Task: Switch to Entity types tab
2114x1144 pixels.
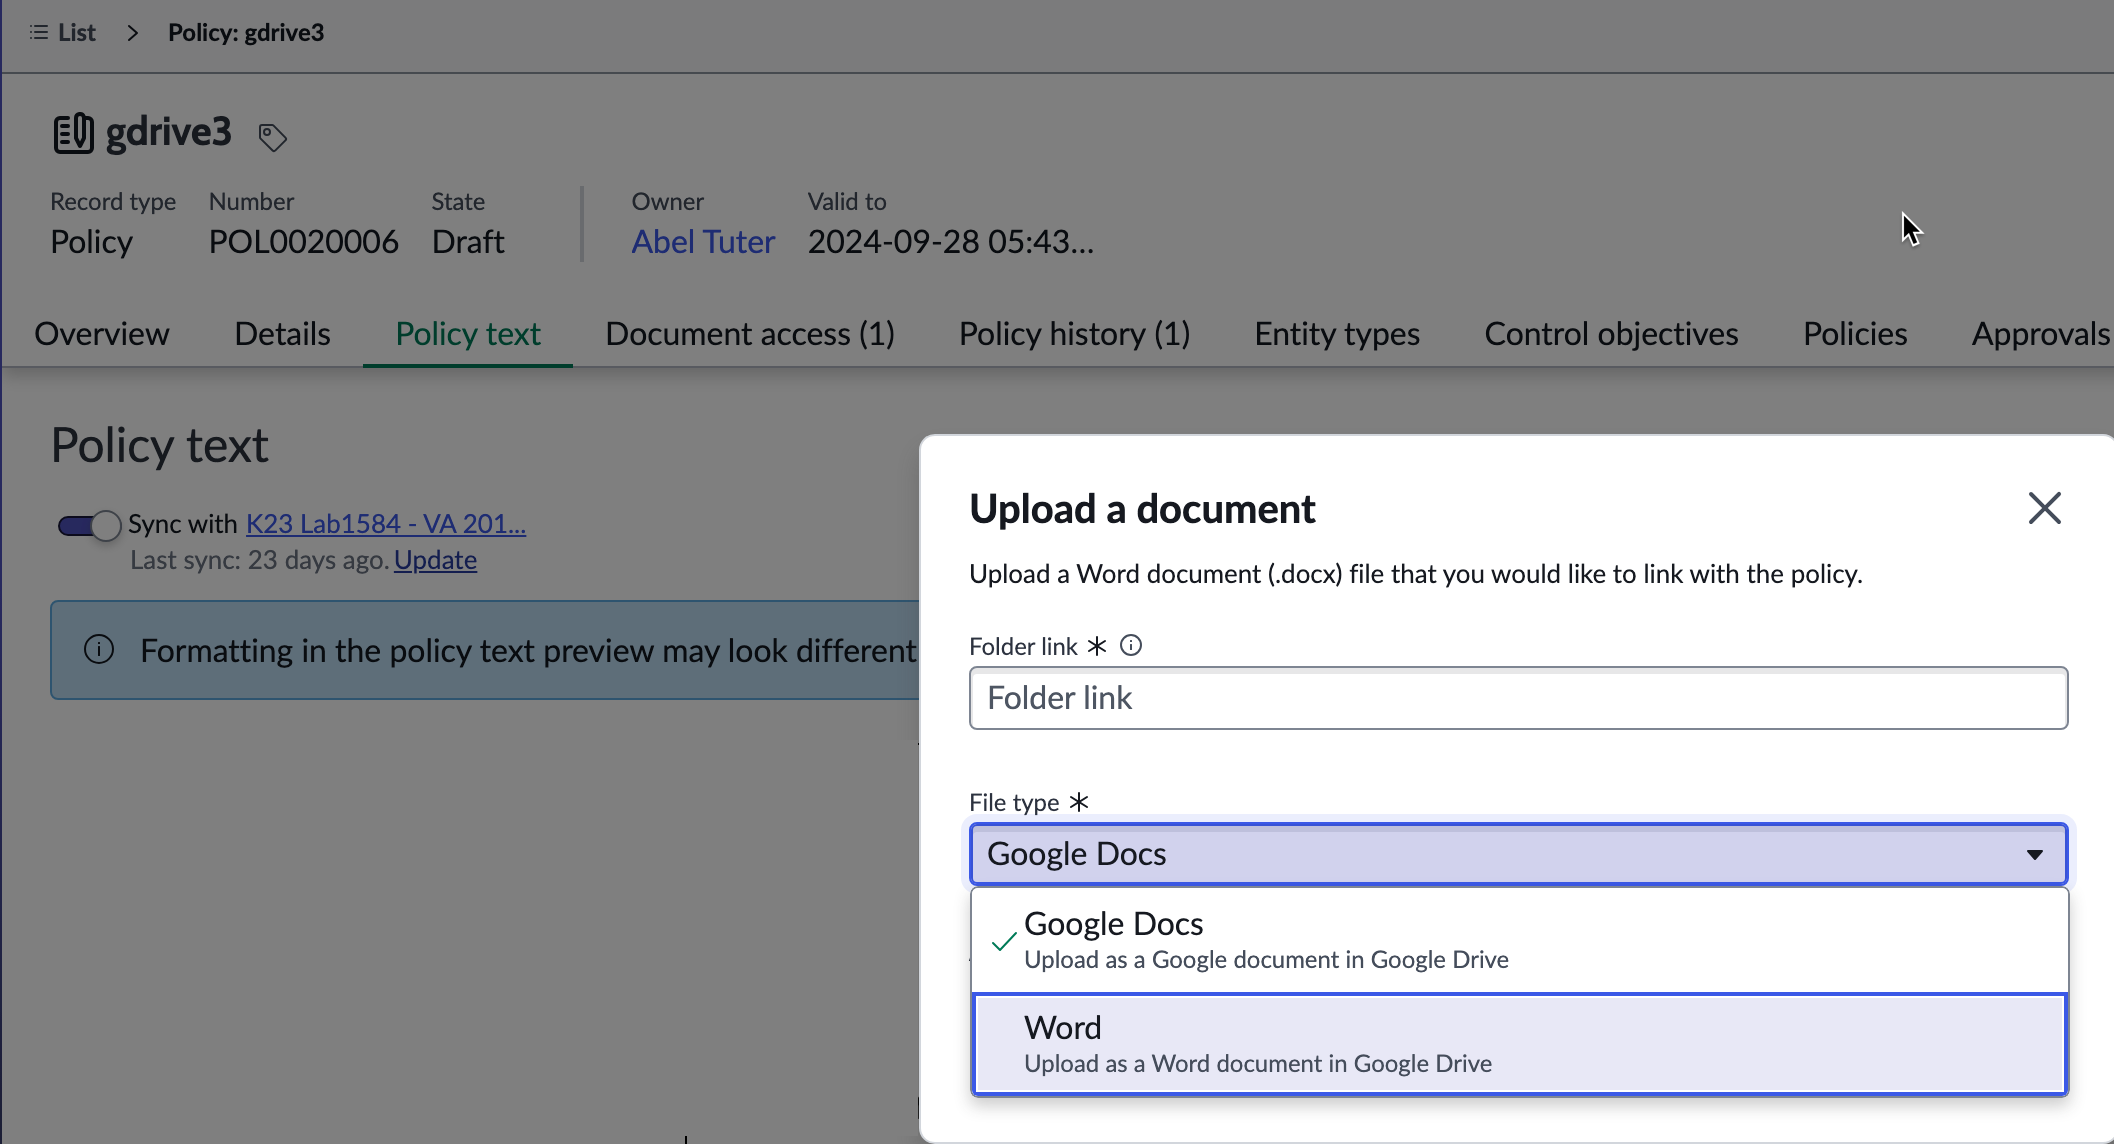Action: [1337, 334]
